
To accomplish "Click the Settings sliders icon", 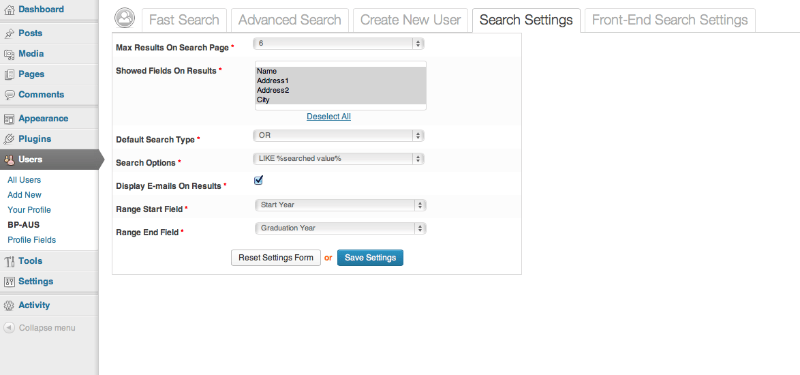I will (9, 281).
